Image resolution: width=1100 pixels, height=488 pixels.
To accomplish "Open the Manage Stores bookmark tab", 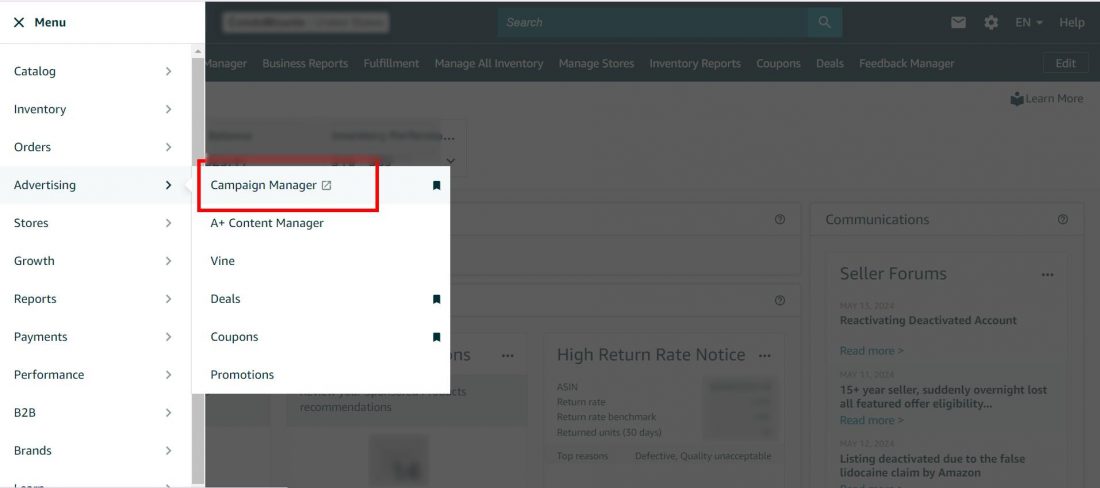I will click(x=596, y=63).
